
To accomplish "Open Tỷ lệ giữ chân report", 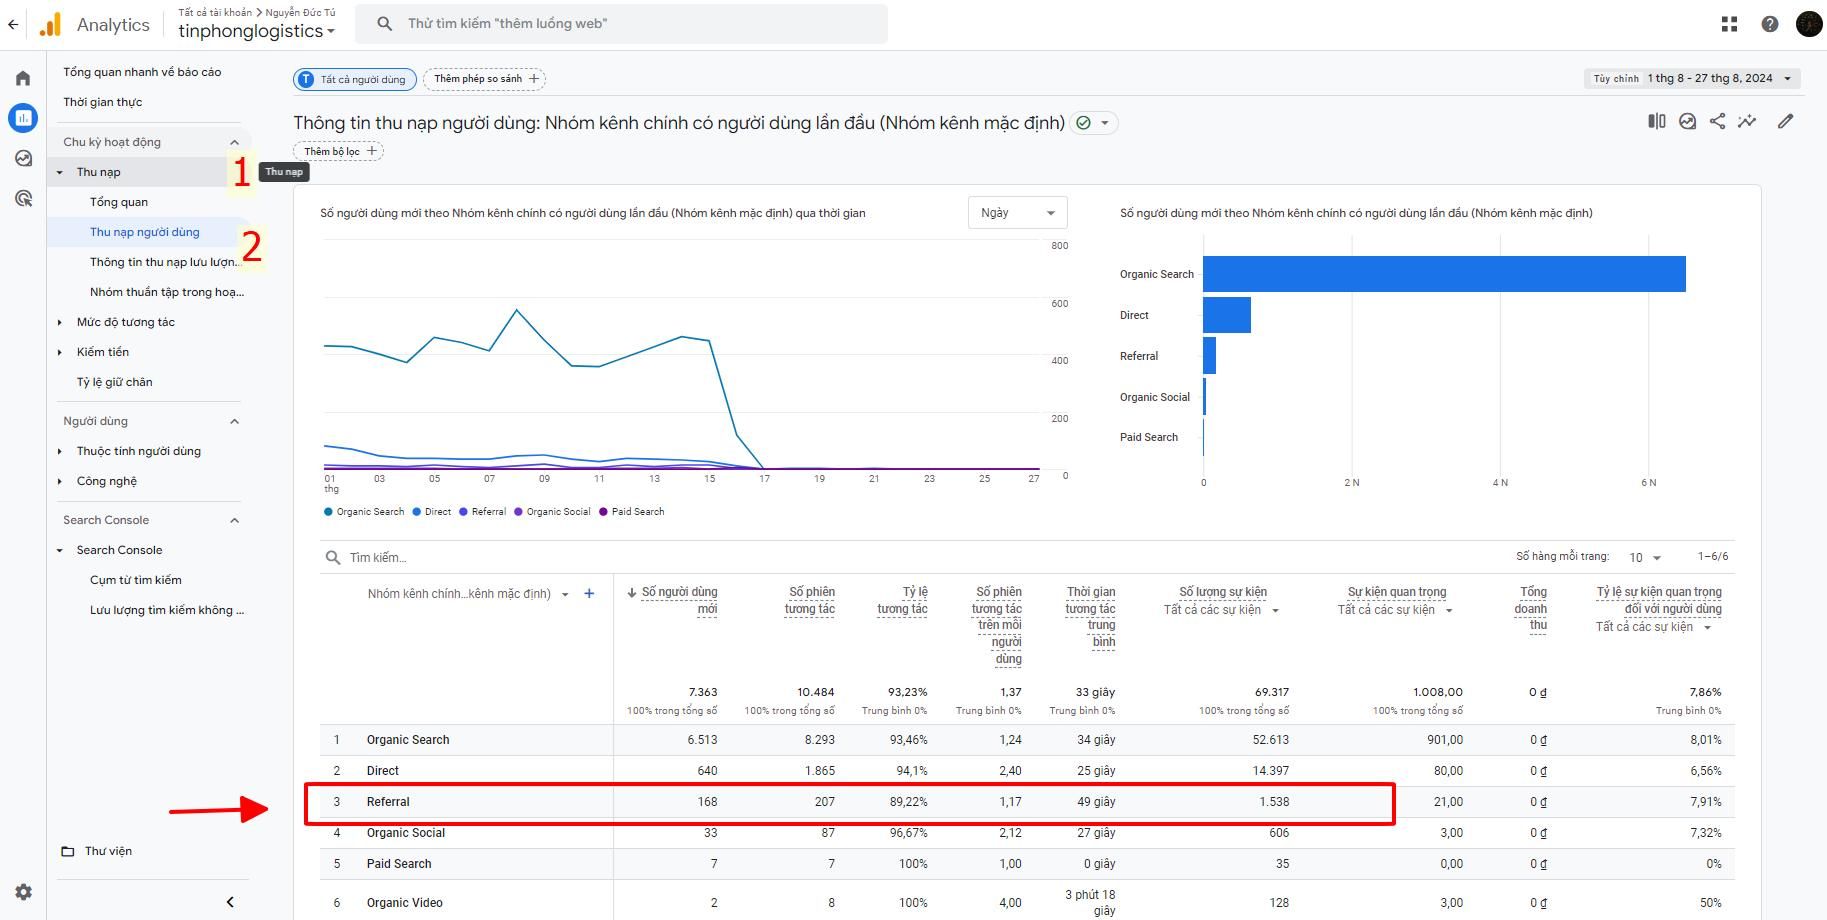I will [x=115, y=382].
